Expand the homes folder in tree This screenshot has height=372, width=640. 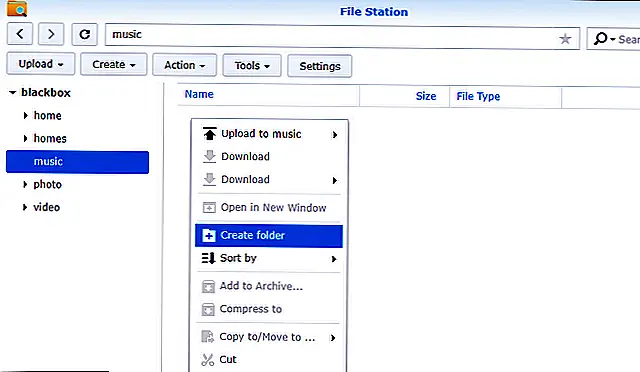click(x=25, y=138)
